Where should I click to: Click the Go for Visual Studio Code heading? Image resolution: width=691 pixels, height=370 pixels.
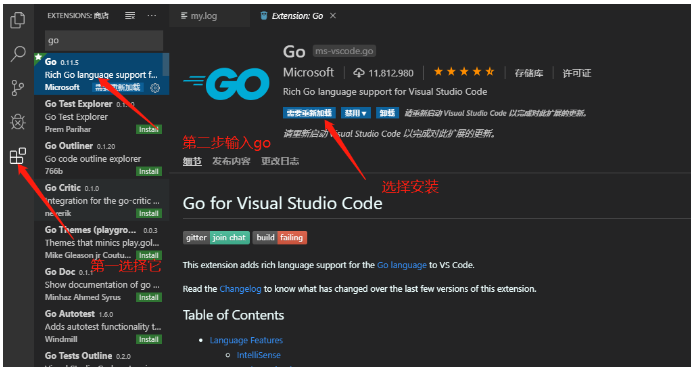tap(282, 203)
